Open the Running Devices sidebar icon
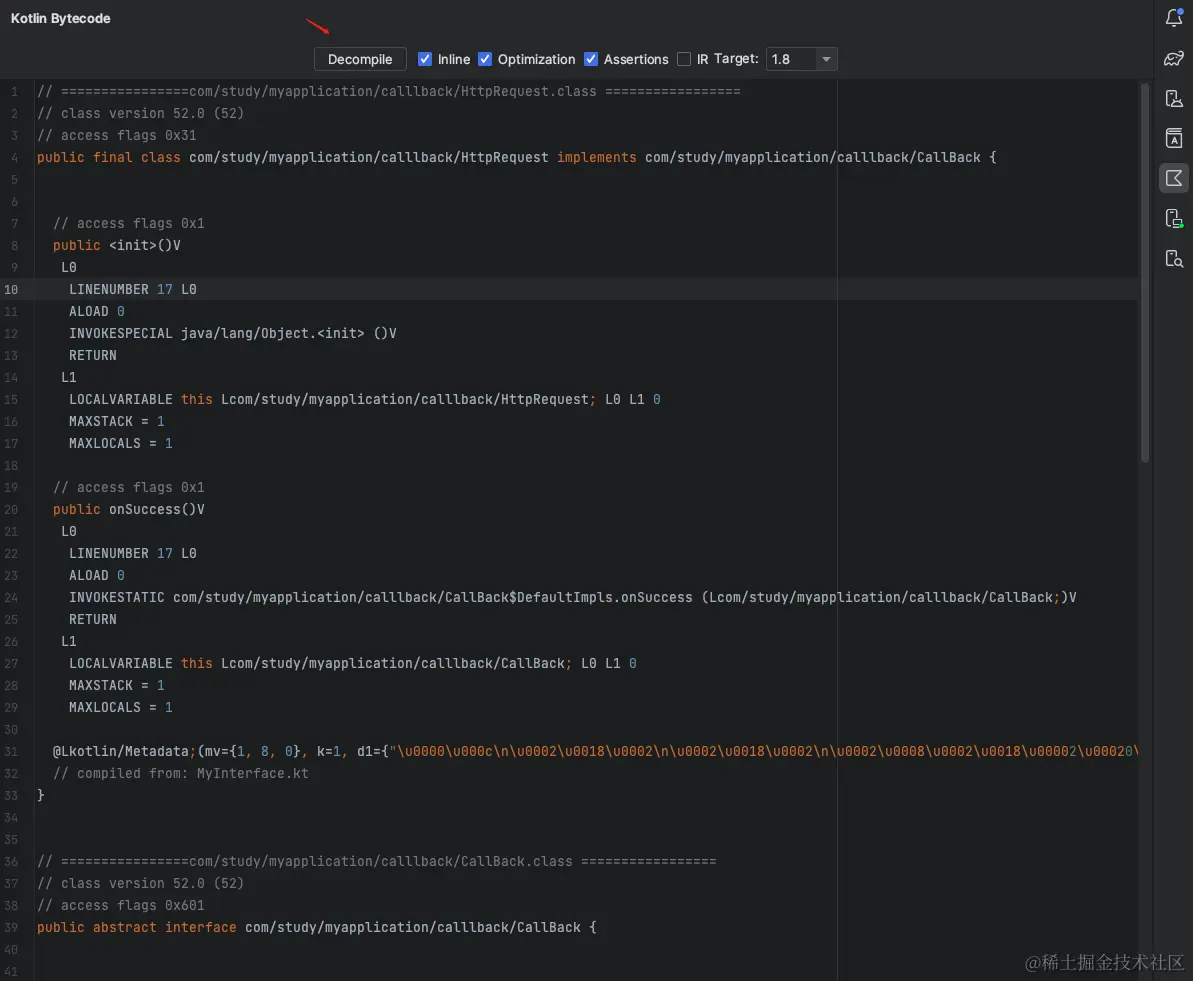1193x981 pixels. (x=1174, y=218)
